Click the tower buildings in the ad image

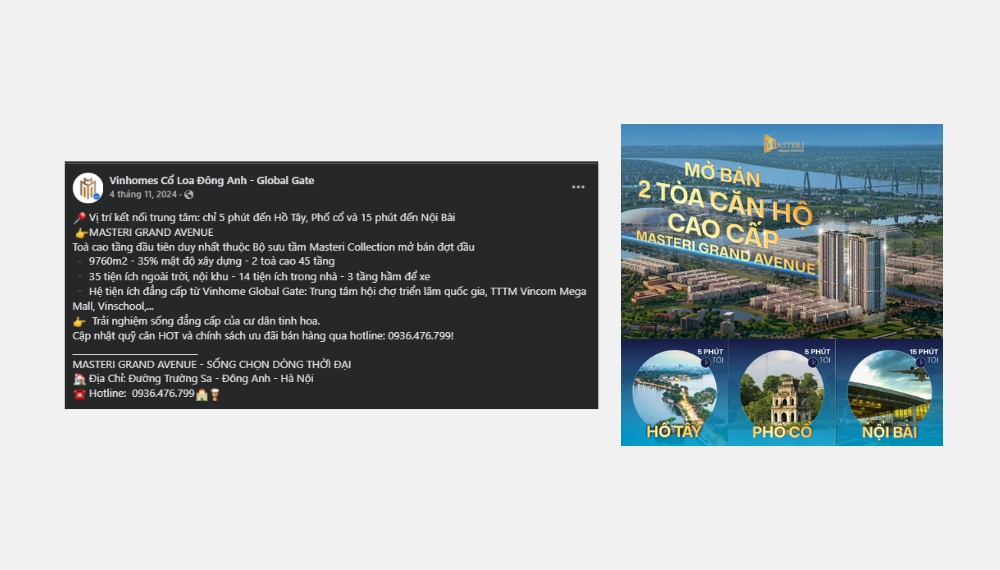point(853,271)
